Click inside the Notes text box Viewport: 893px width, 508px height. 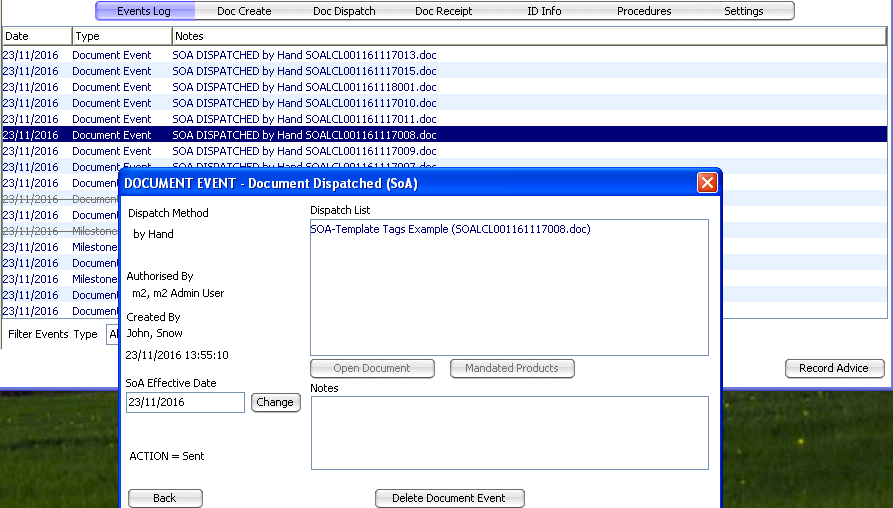point(509,433)
